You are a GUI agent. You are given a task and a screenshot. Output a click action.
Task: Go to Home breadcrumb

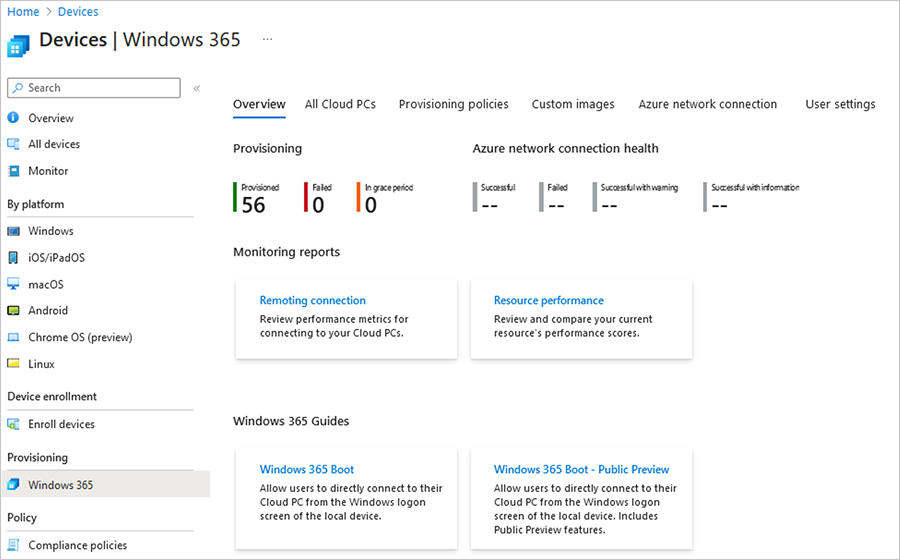(23, 11)
